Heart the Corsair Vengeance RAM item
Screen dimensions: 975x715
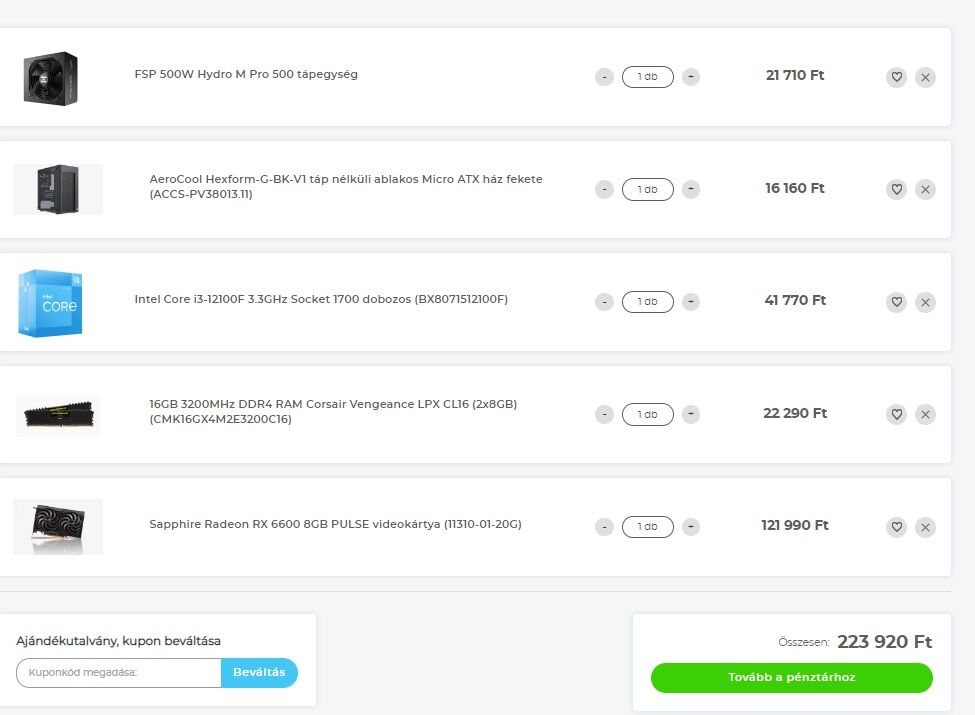[x=896, y=414]
